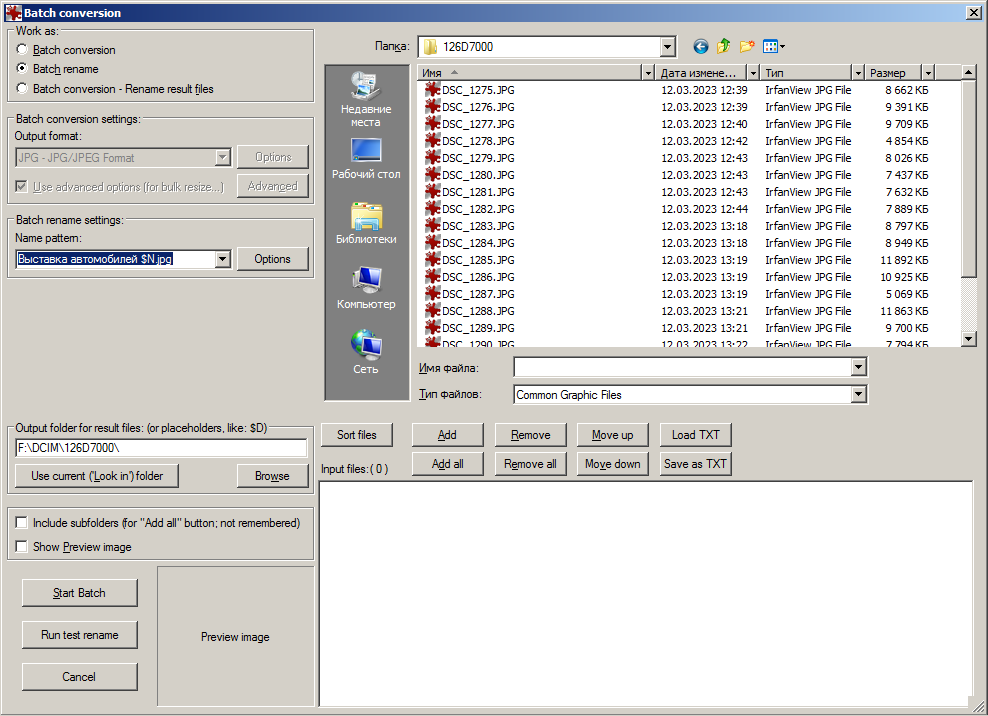The height and width of the screenshot is (716, 988).
Task: Select the Batch conversion radio option
Action: (22, 49)
